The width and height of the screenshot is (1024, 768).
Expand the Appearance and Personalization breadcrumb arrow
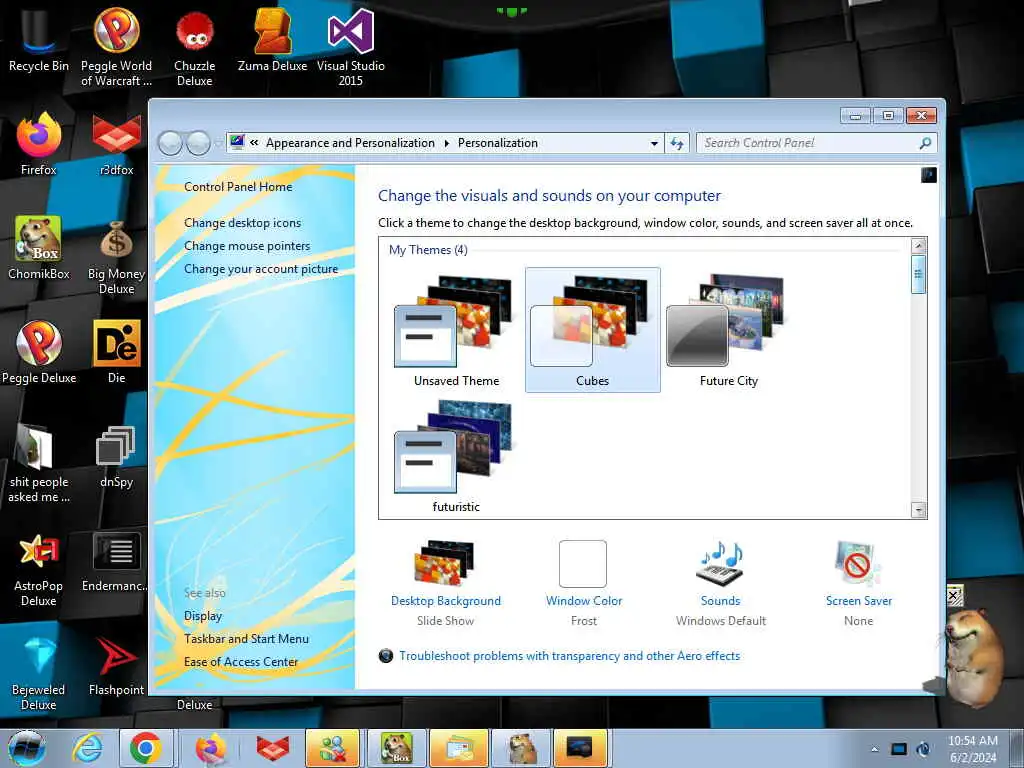[x=447, y=143]
